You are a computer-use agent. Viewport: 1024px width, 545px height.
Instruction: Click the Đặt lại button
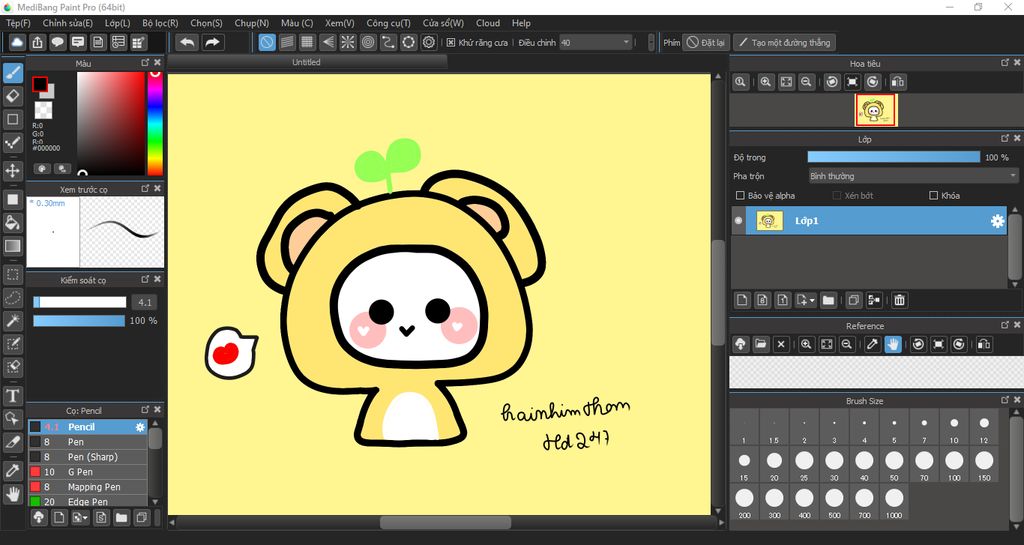(x=706, y=42)
